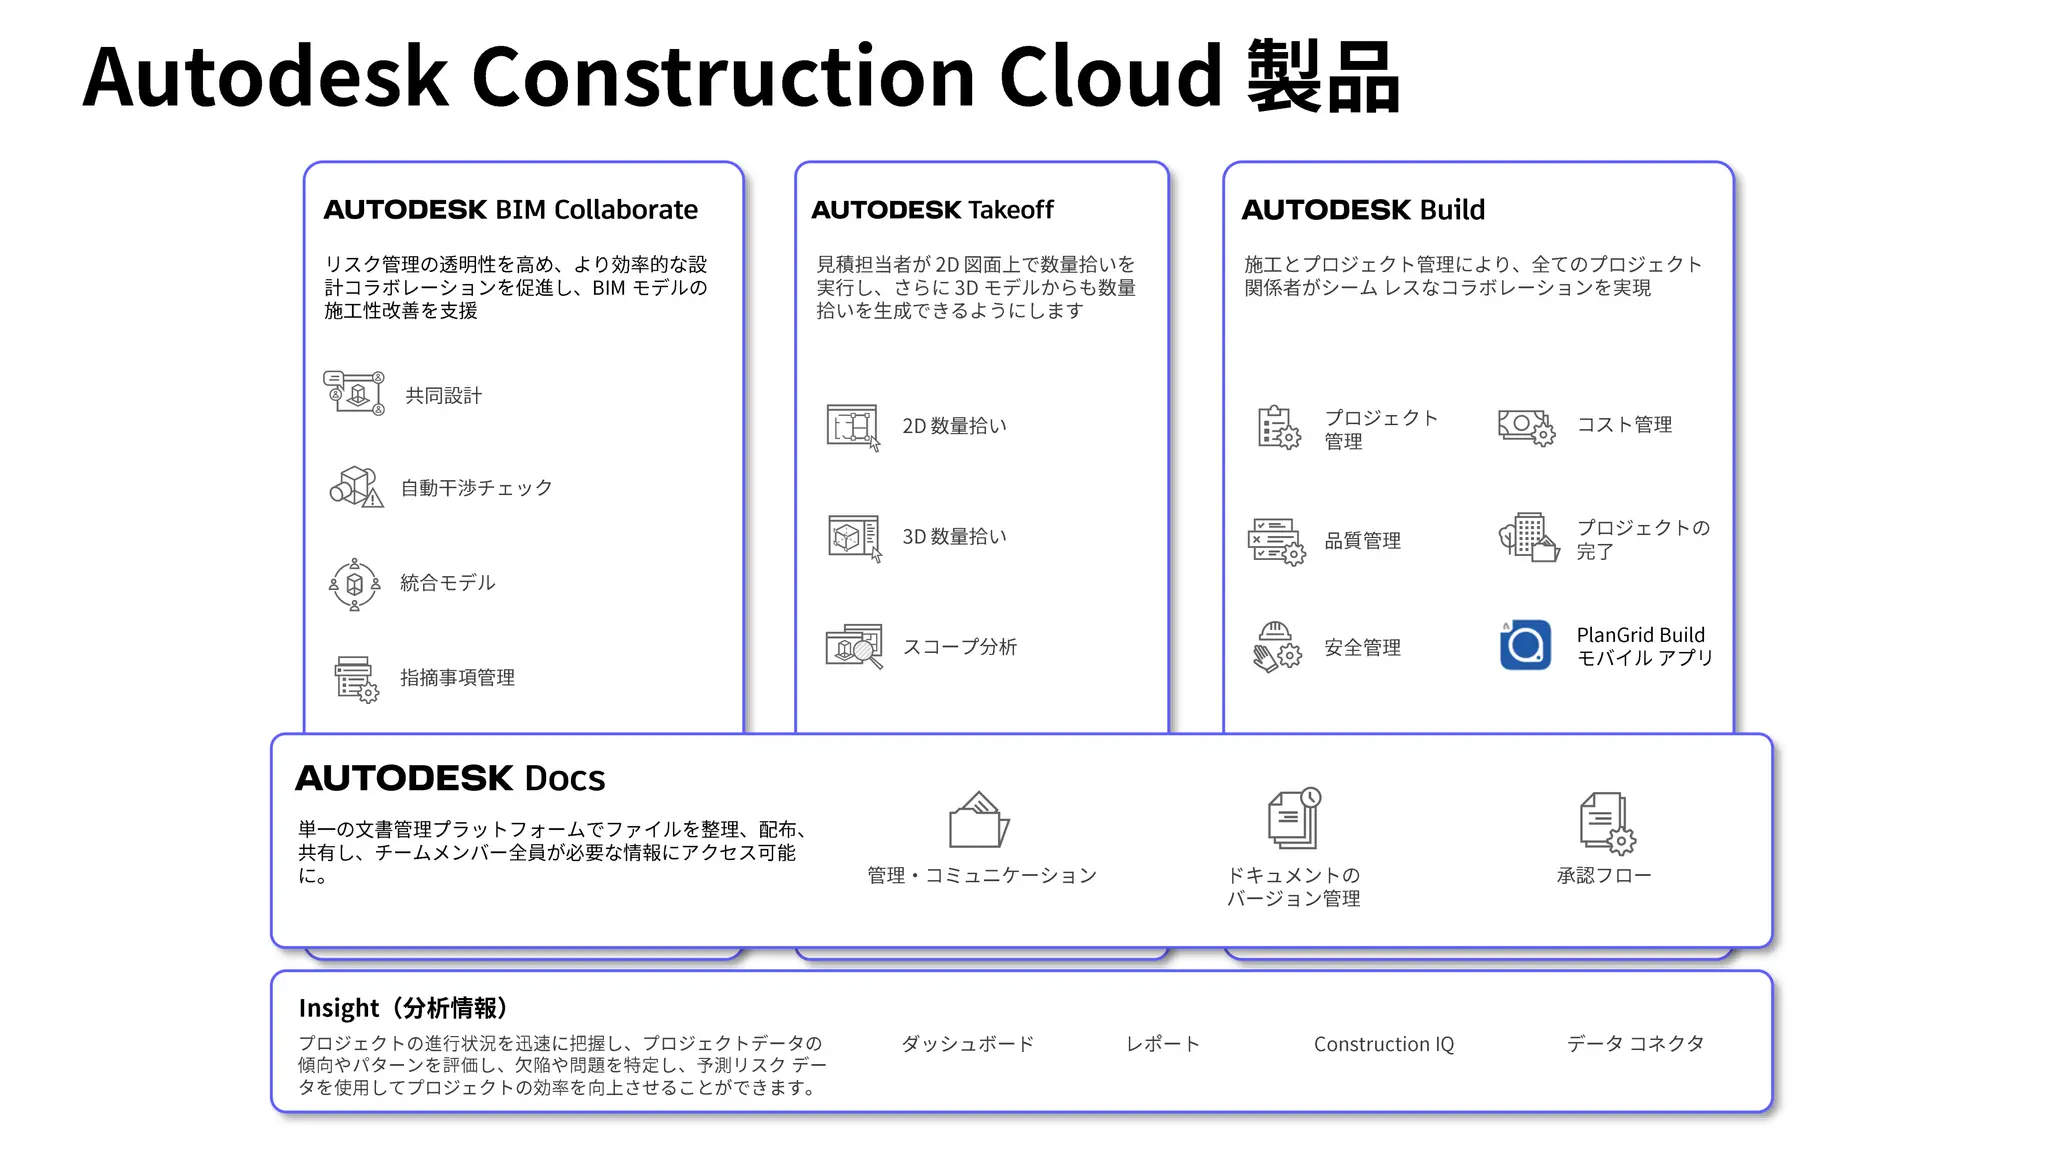Click the AUTODESK Docs heading

coord(450,778)
